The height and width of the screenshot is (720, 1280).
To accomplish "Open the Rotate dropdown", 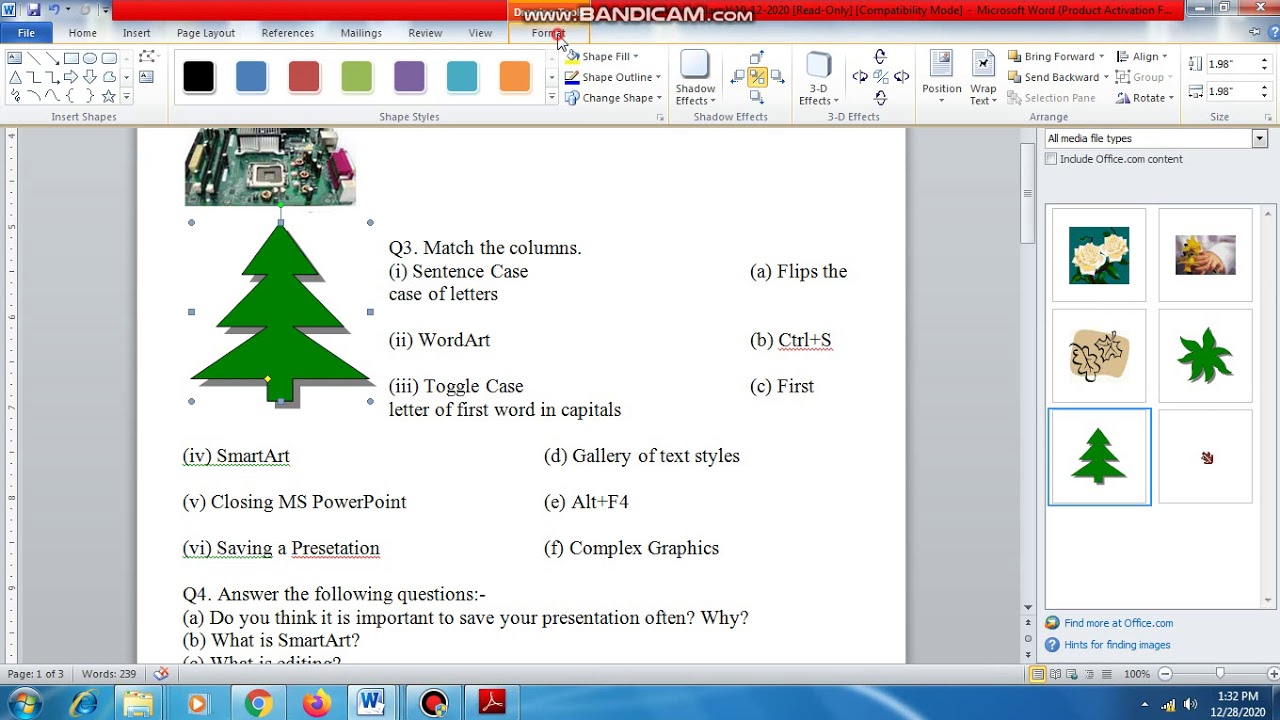I will point(1144,98).
